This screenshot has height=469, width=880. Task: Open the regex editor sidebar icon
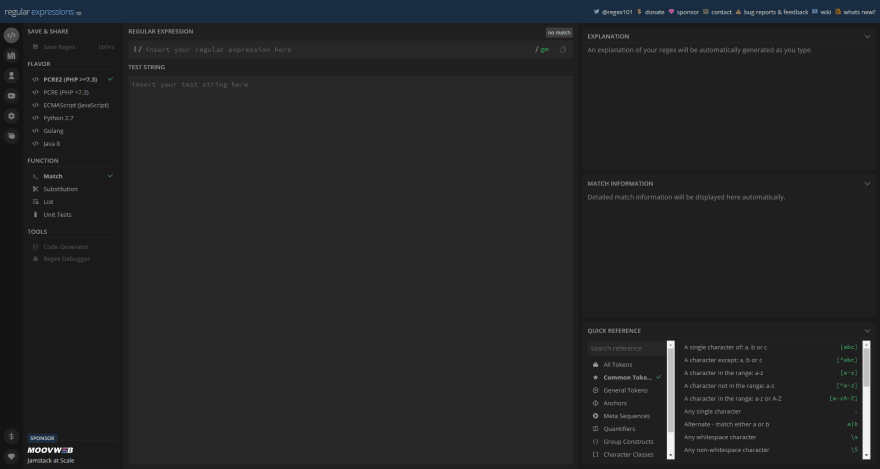(11, 35)
